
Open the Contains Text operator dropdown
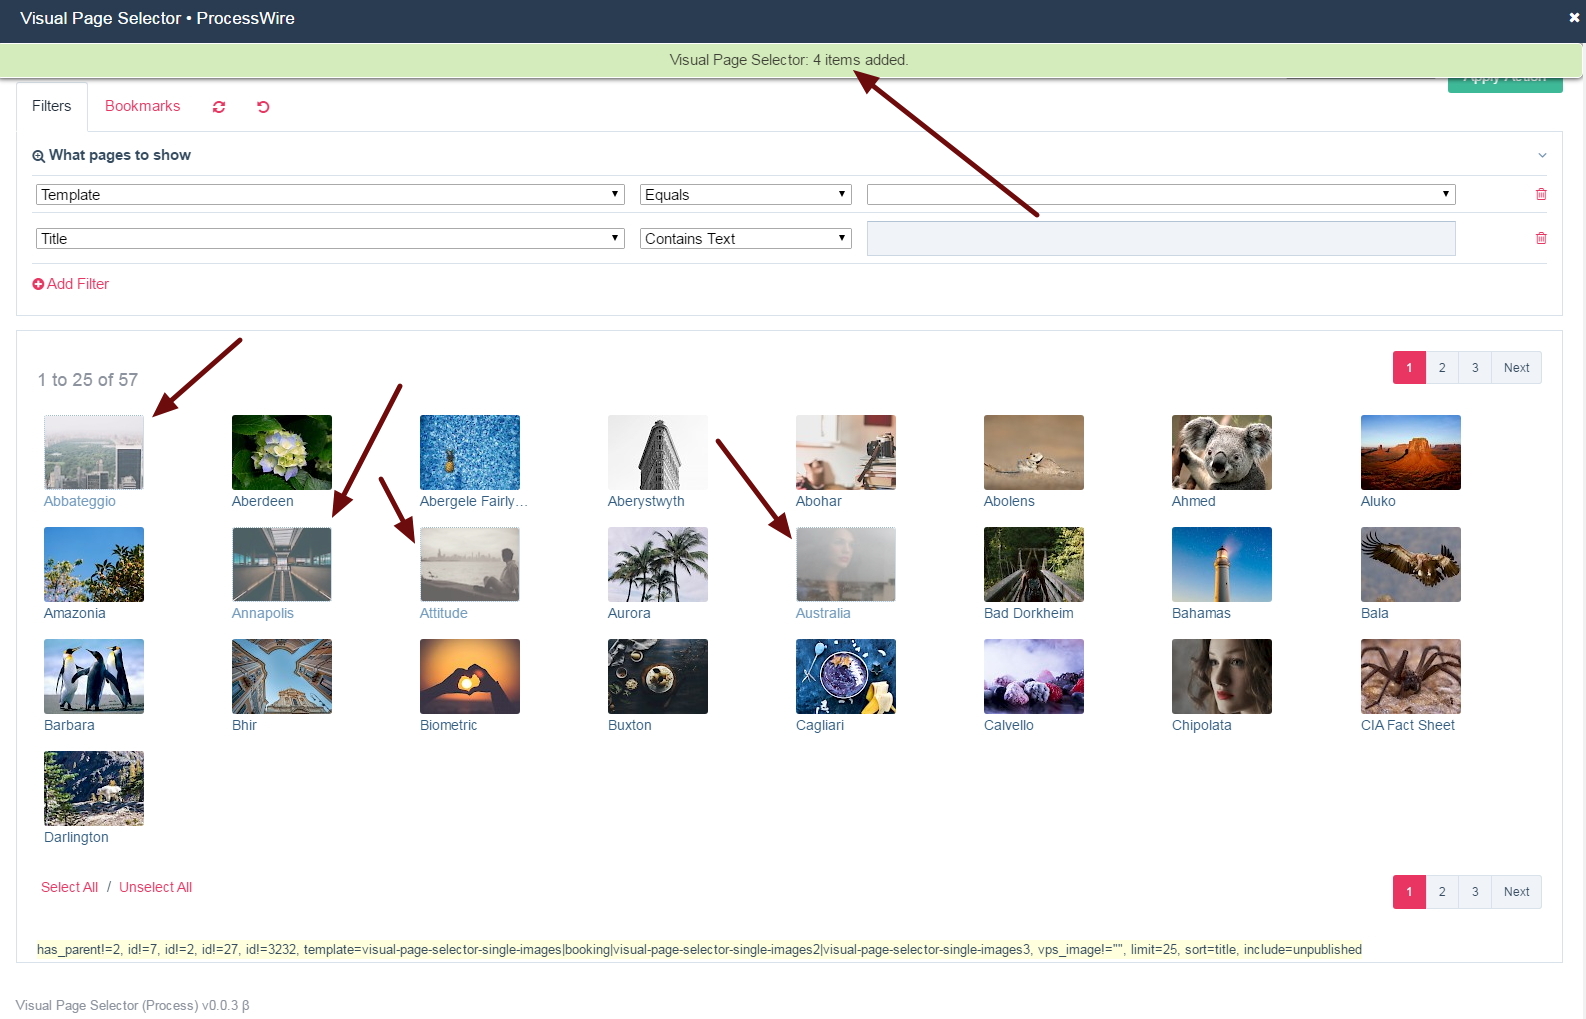coord(746,239)
